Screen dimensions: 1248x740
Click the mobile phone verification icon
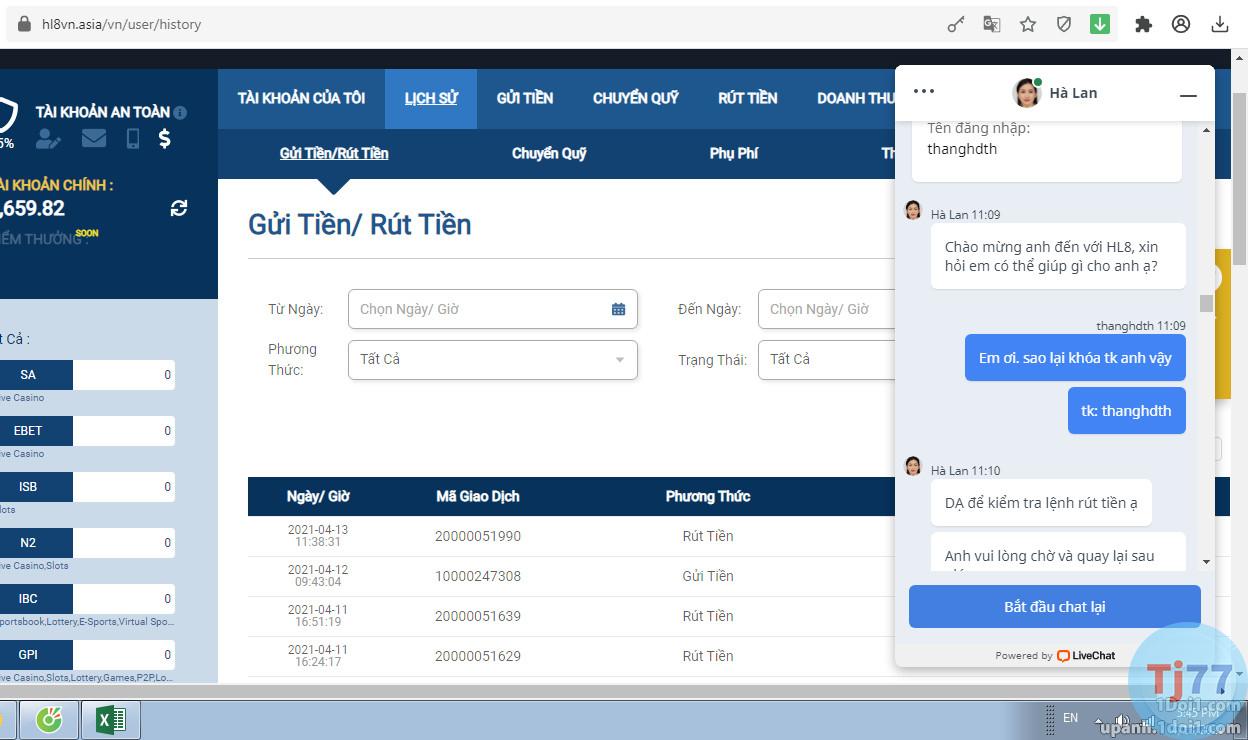(x=132, y=139)
